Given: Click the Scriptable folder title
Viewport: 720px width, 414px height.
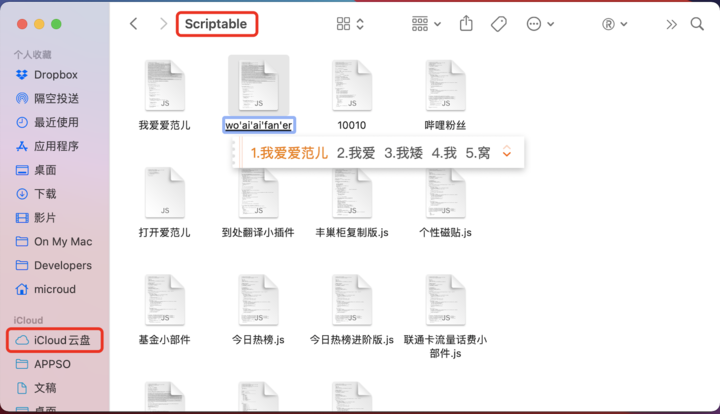Looking at the screenshot, I should click(216, 24).
